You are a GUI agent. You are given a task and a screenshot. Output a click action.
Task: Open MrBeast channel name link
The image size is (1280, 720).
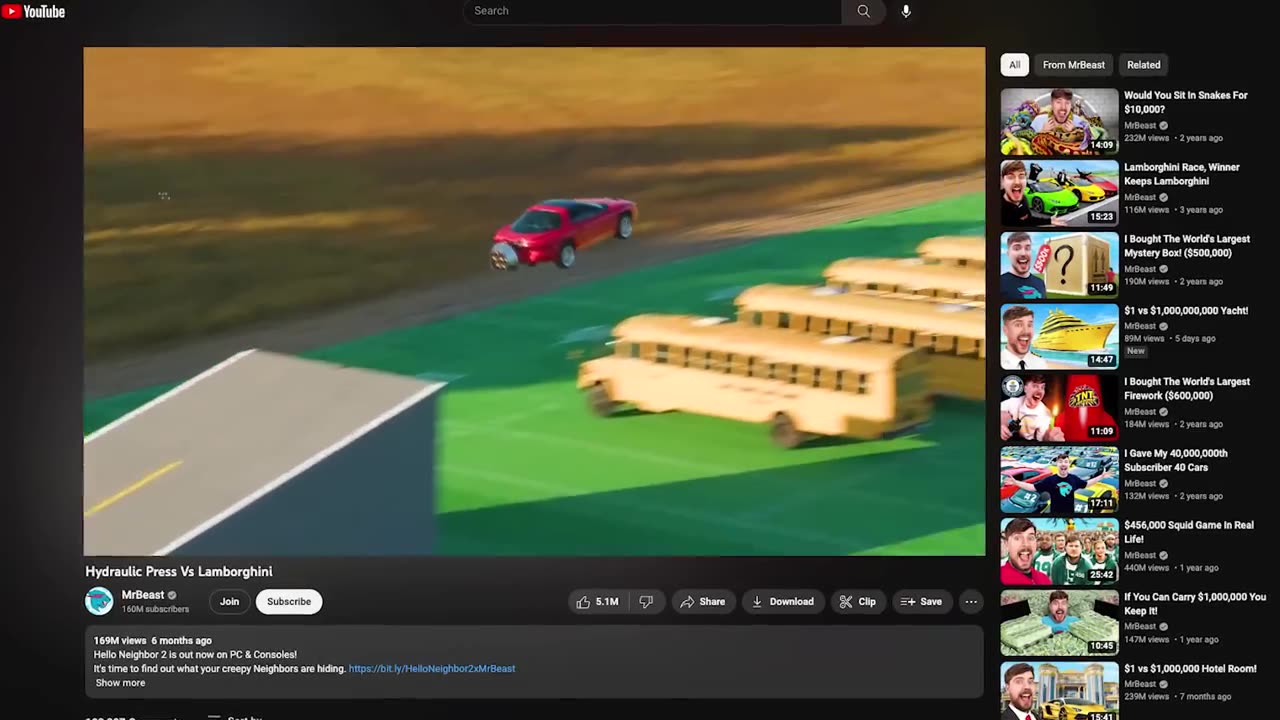point(143,595)
